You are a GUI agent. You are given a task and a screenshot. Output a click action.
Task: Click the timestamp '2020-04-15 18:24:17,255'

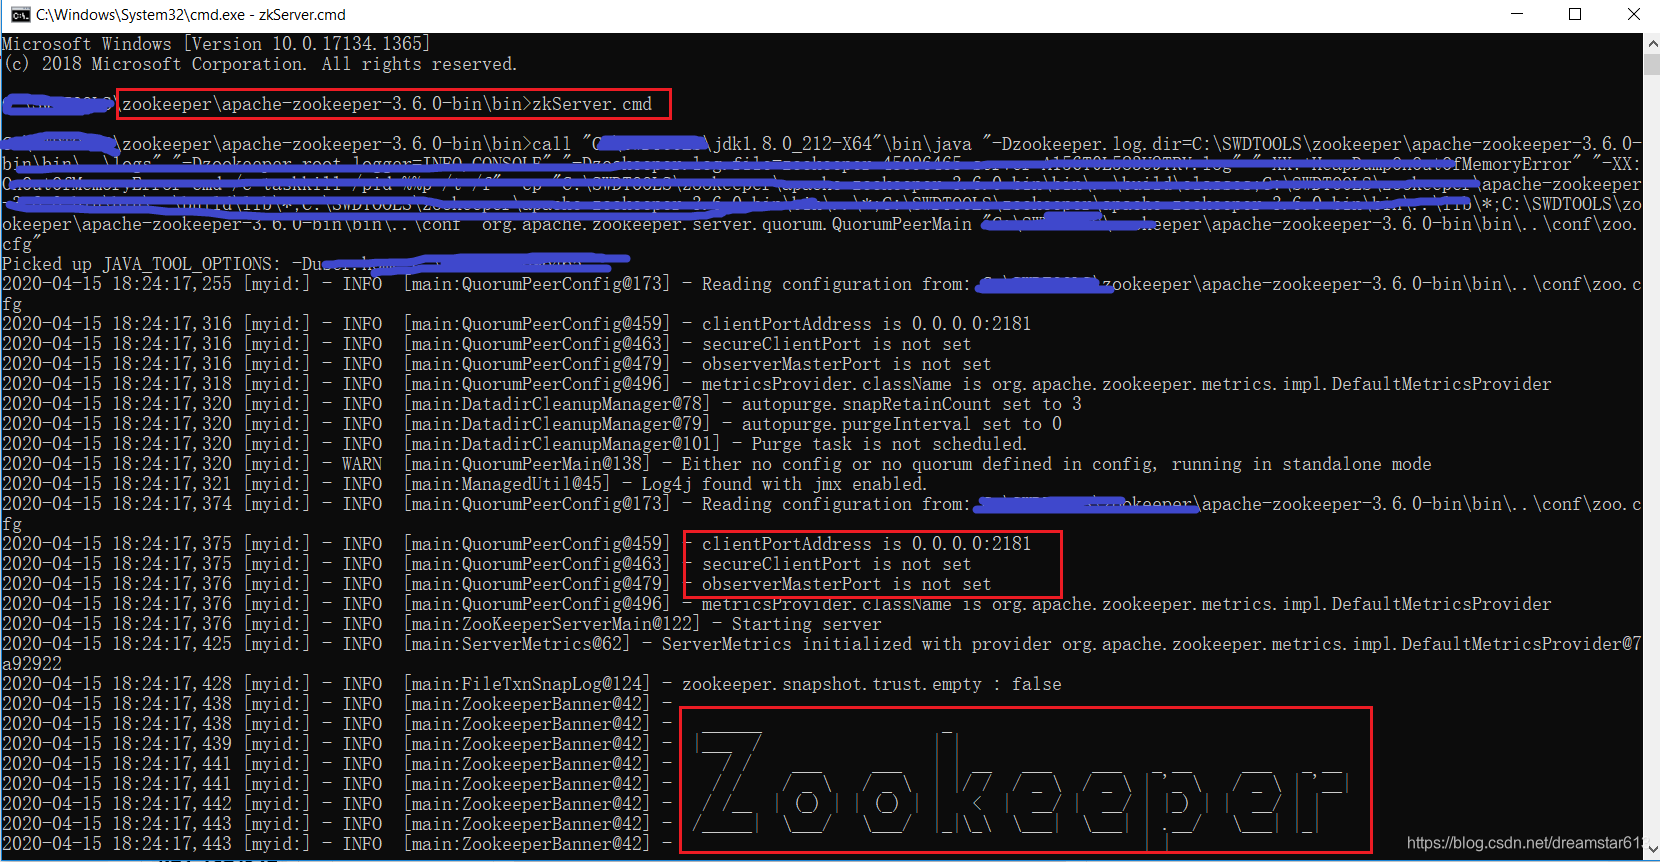coord(117,284)
